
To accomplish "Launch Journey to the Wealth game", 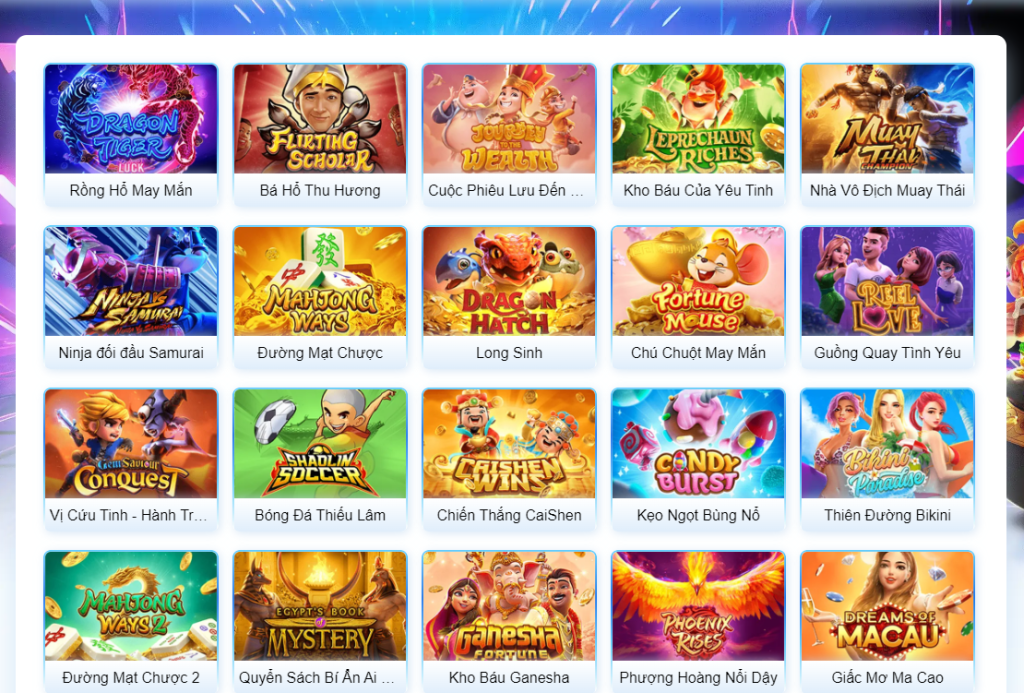I will [509, 119].
